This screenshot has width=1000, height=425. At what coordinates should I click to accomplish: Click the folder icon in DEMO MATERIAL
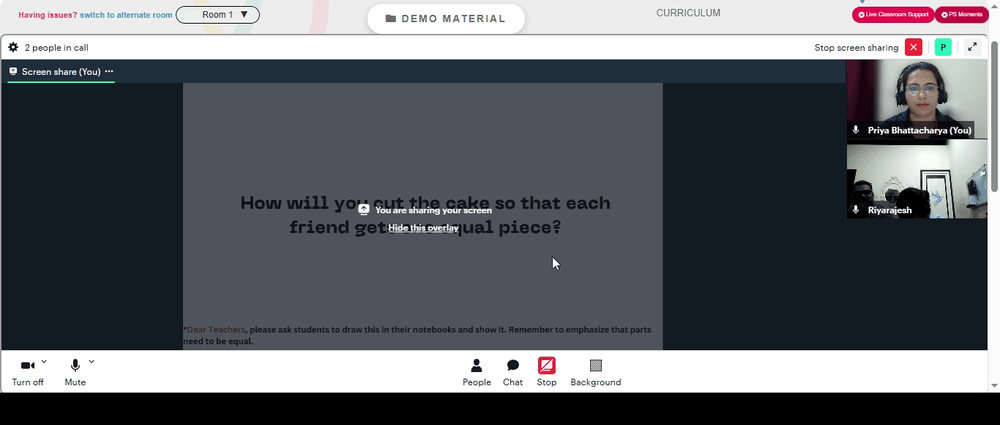391,19
